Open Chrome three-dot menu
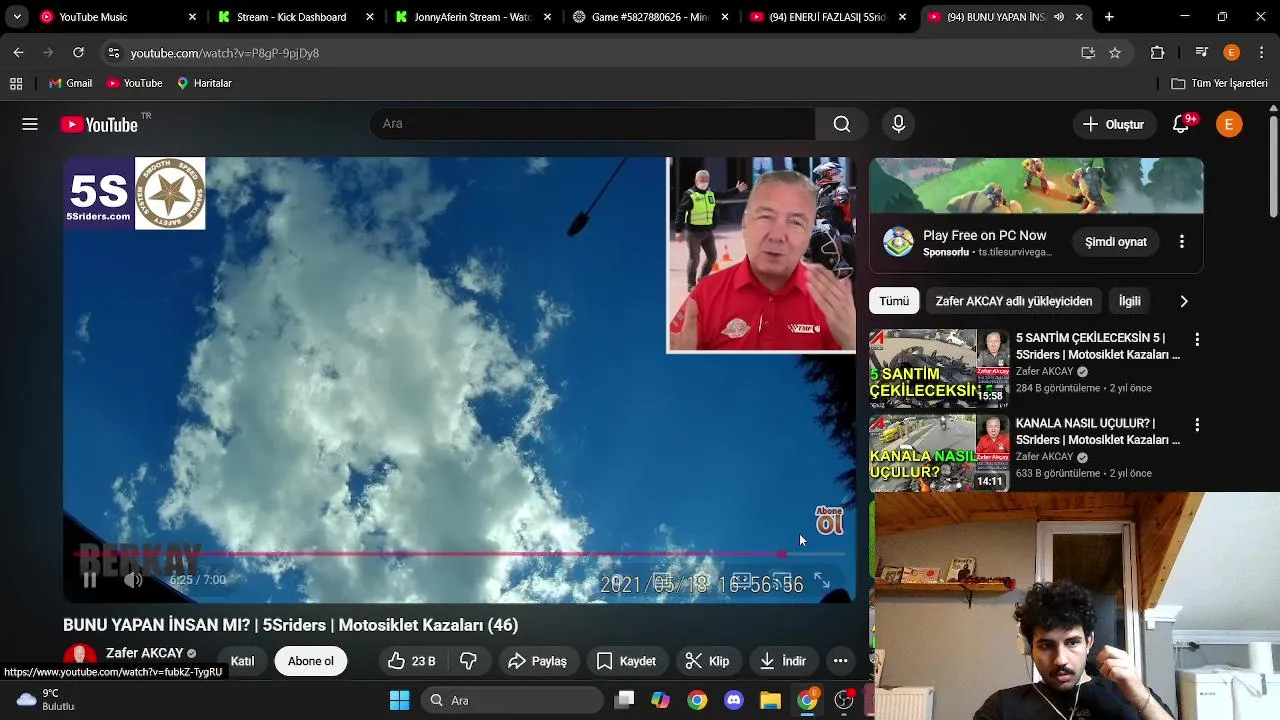 pyautogui.click(x=1260, y=53)
